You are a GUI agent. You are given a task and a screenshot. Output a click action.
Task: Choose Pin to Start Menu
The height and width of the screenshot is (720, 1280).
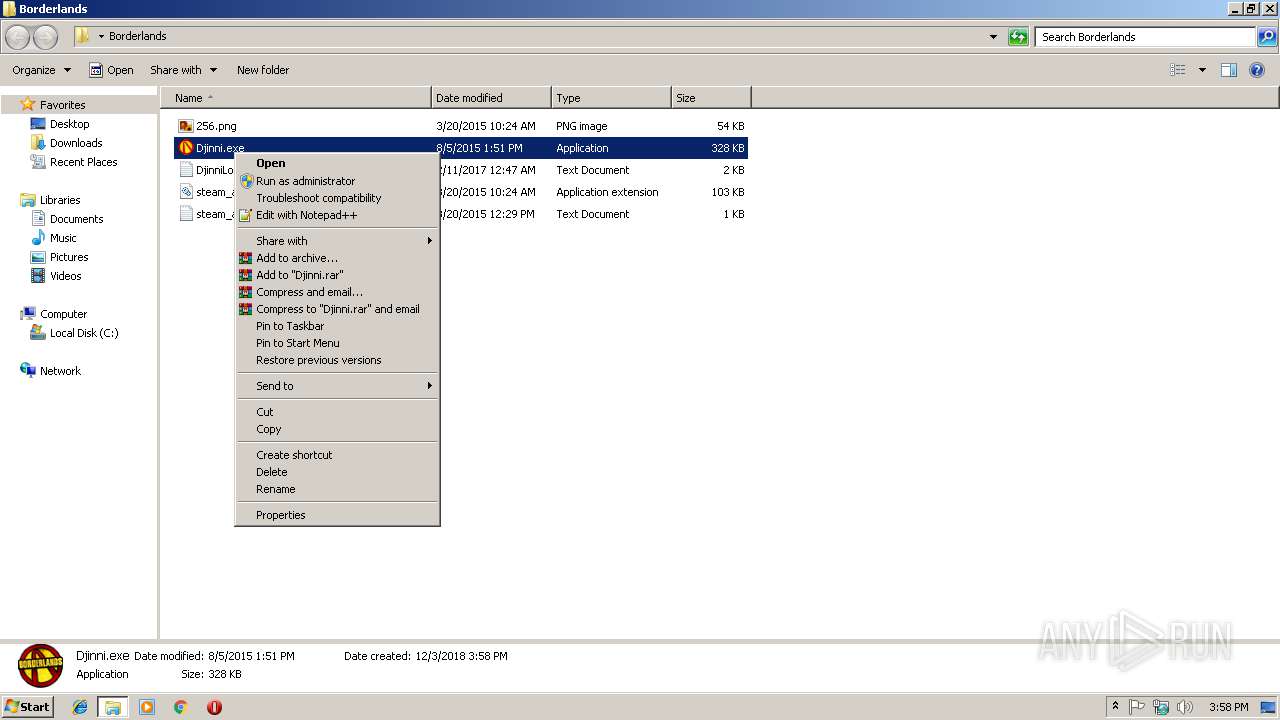[337, 343]
